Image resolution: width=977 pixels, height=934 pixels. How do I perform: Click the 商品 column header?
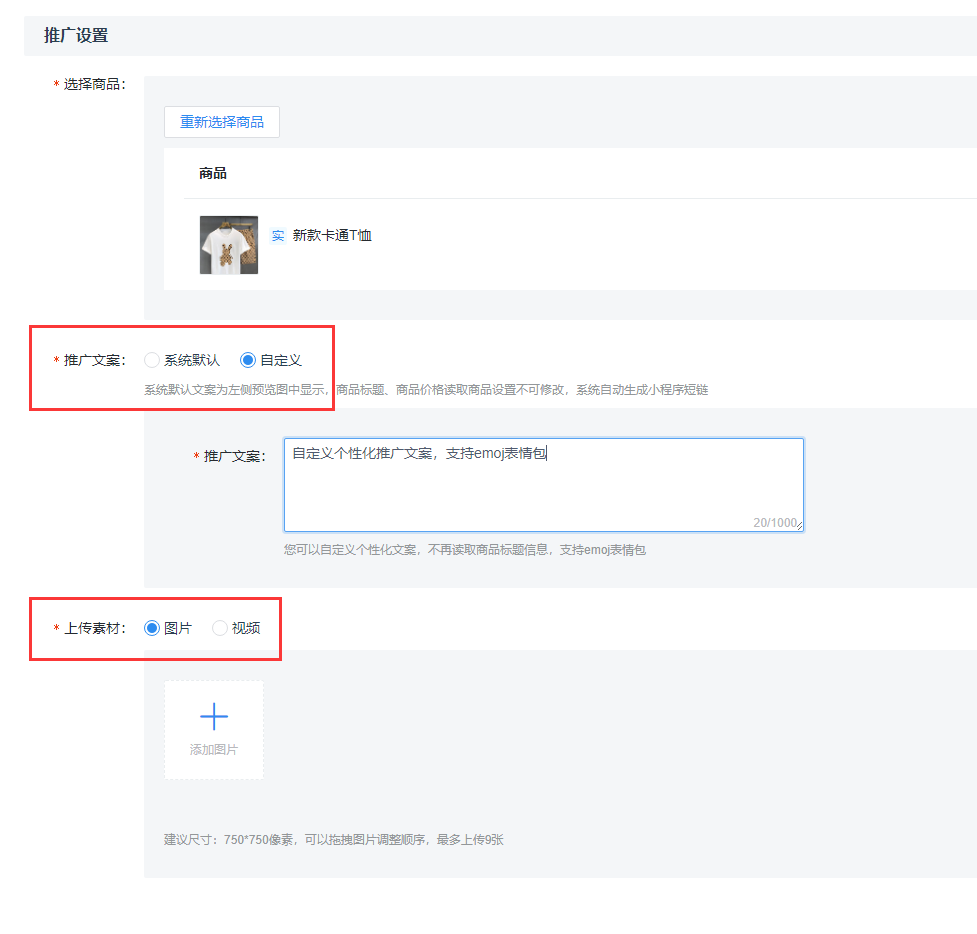(x=213, y=174)
